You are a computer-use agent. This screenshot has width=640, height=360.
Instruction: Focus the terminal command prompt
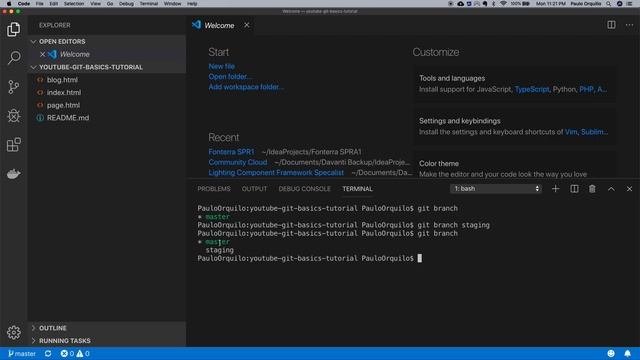click(x=420, y=258)
